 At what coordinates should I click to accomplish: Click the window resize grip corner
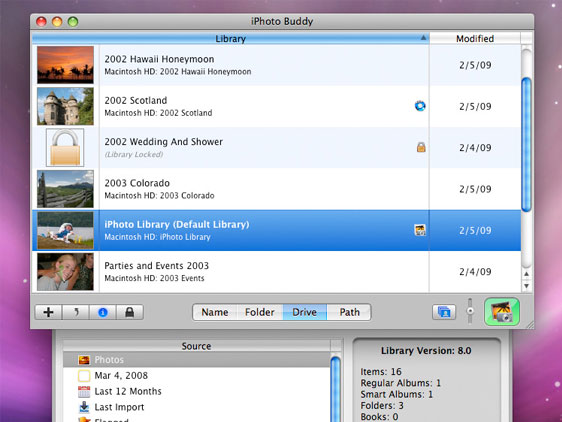click(x=529, y=324)
